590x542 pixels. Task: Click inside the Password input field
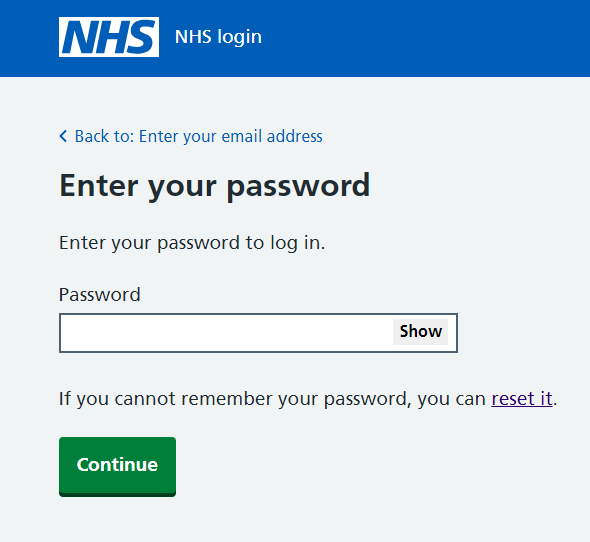point(226,333)
